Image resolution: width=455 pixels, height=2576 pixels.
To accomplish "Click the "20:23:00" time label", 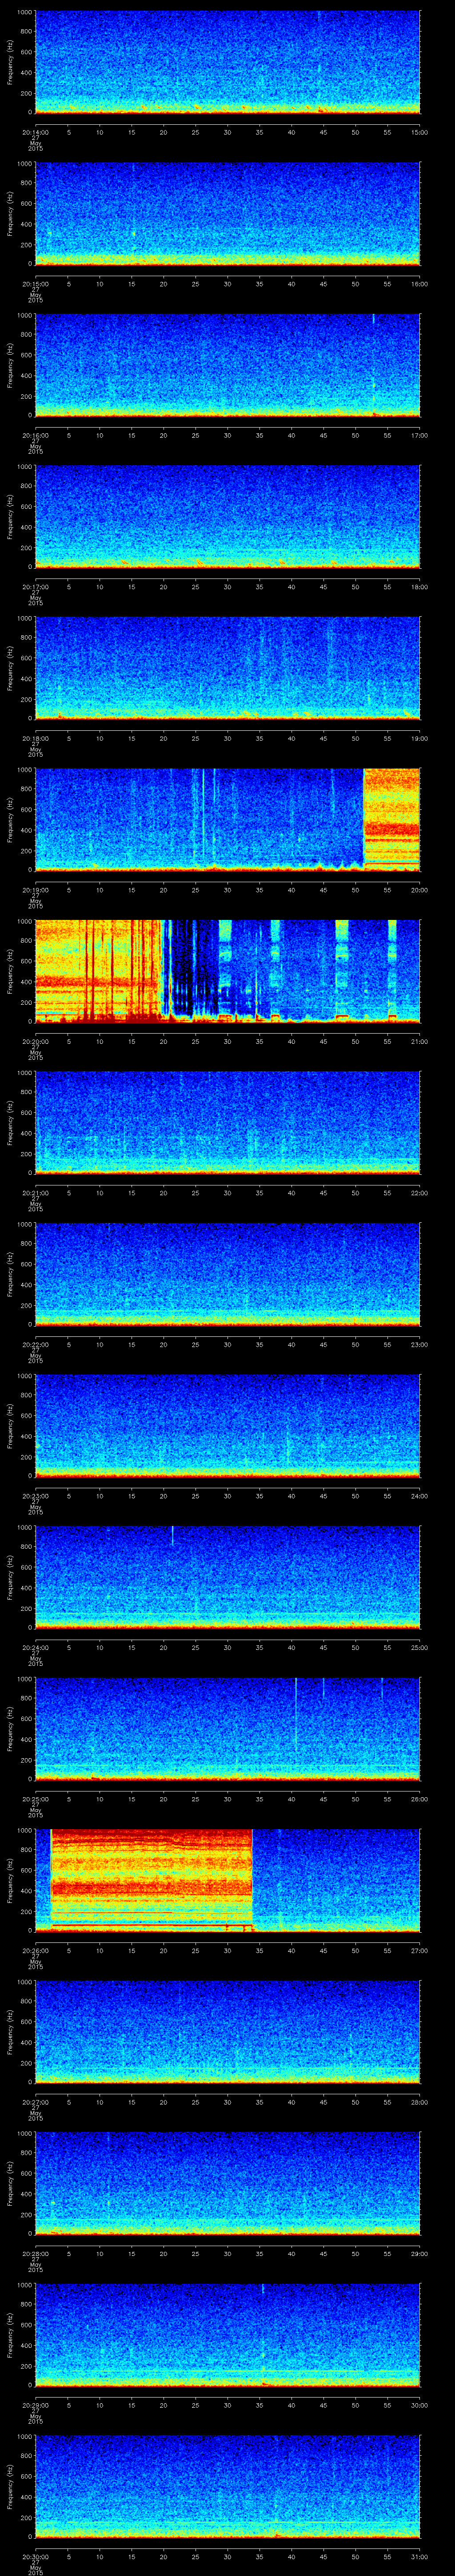I will coord(35,1496).
